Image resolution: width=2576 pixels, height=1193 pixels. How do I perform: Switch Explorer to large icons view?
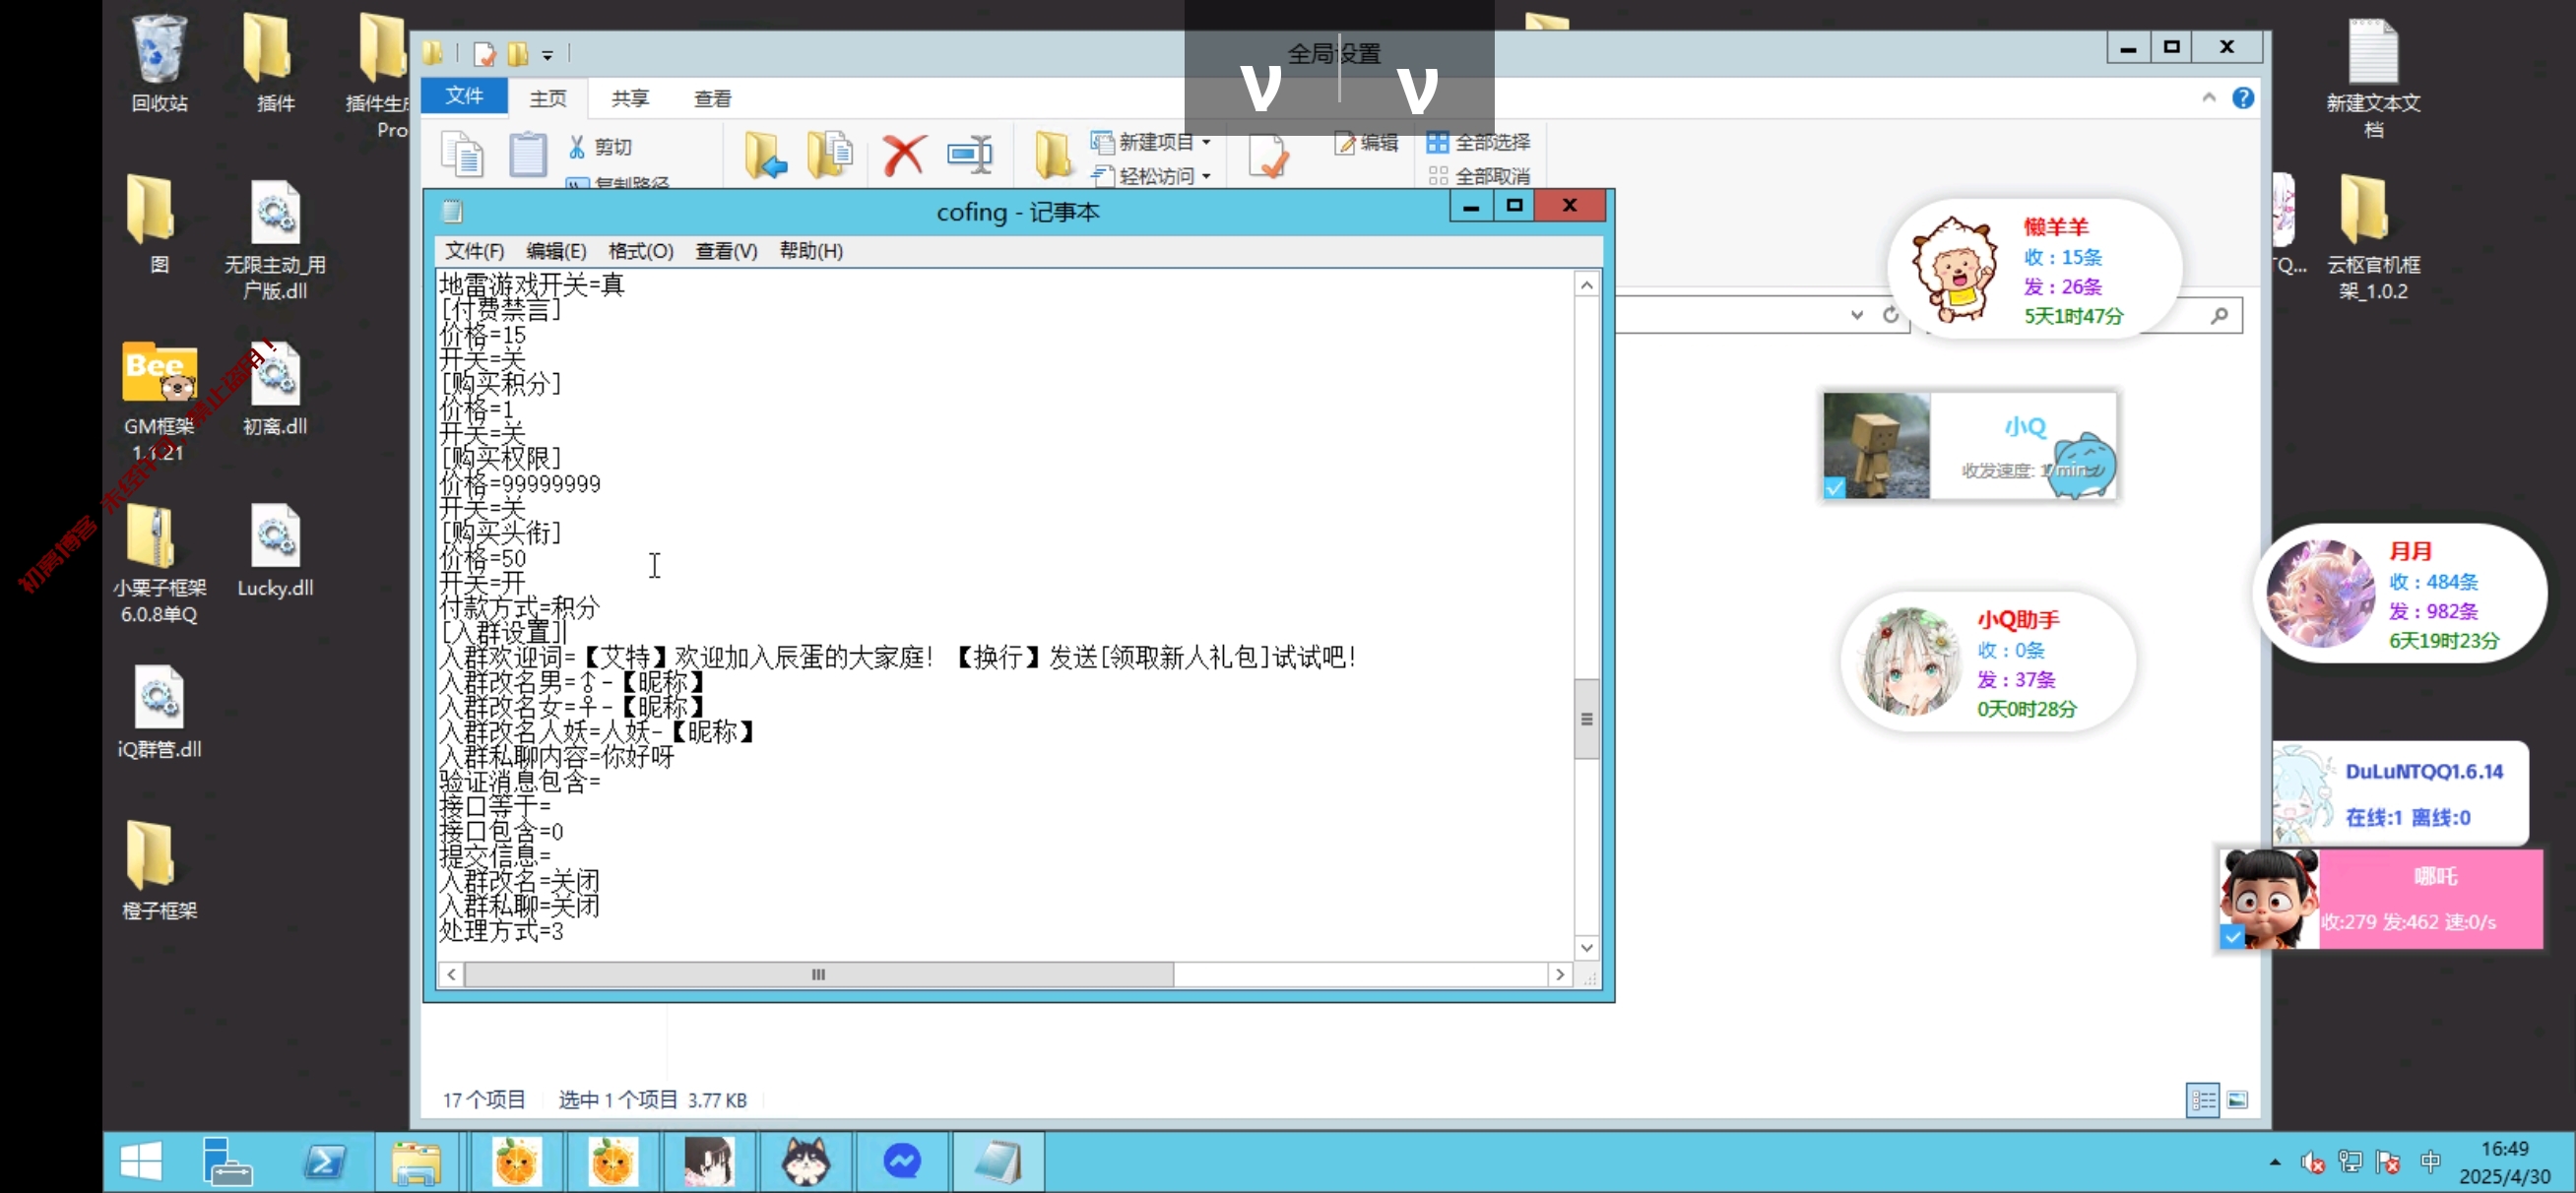click(2237, 1100)
